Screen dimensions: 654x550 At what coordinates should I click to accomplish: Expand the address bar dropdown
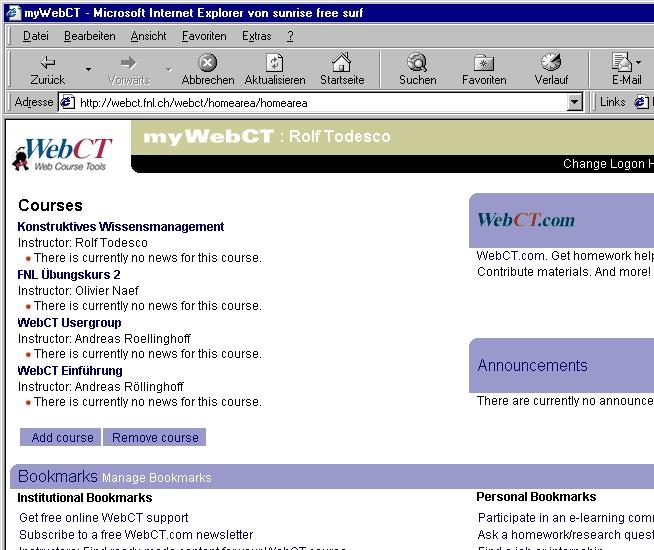coord(574,102)
